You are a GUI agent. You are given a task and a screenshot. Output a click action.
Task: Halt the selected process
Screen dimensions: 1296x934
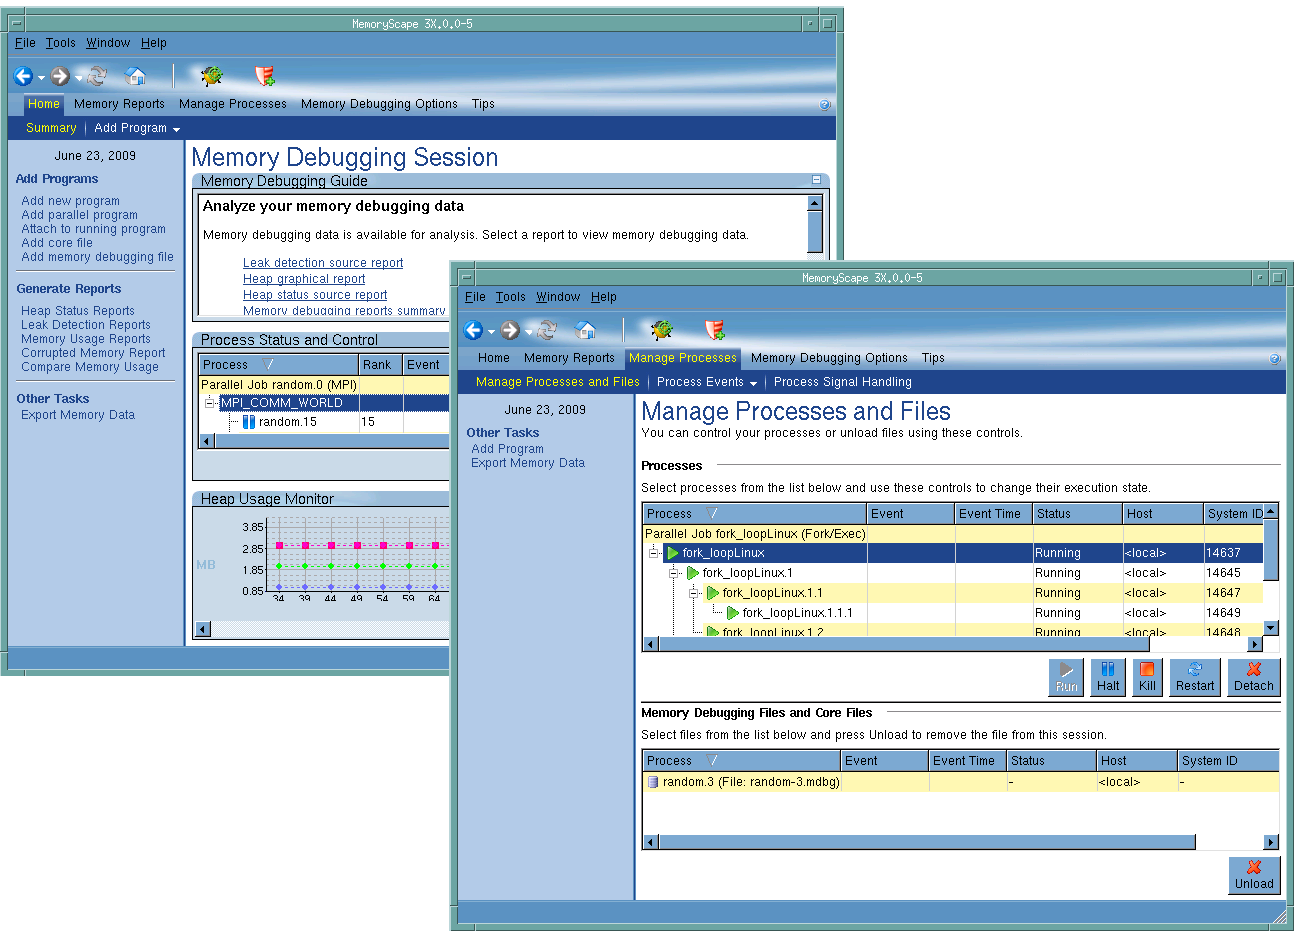click(x=1107, y=677)
